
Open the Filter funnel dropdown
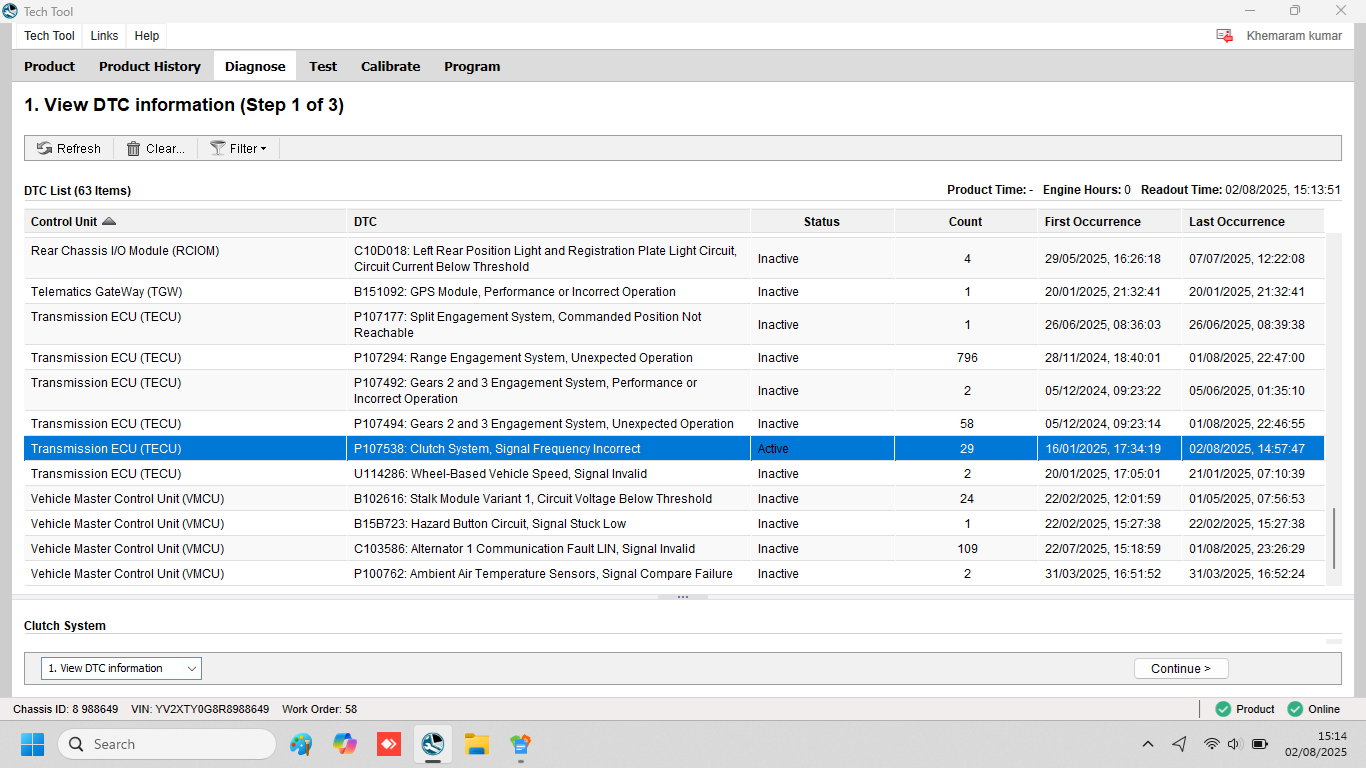point(218,149)
